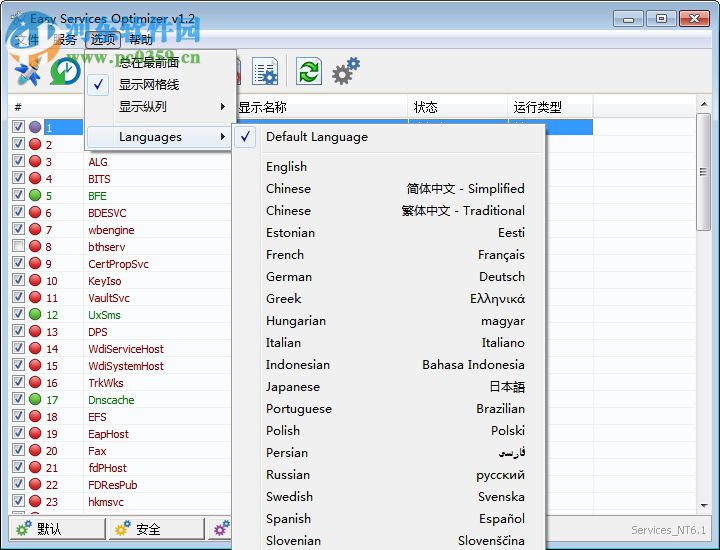This screenshot has width=720, height=550.
Task: Expand the 显示纵列 submenu
Action: [158, 107]
